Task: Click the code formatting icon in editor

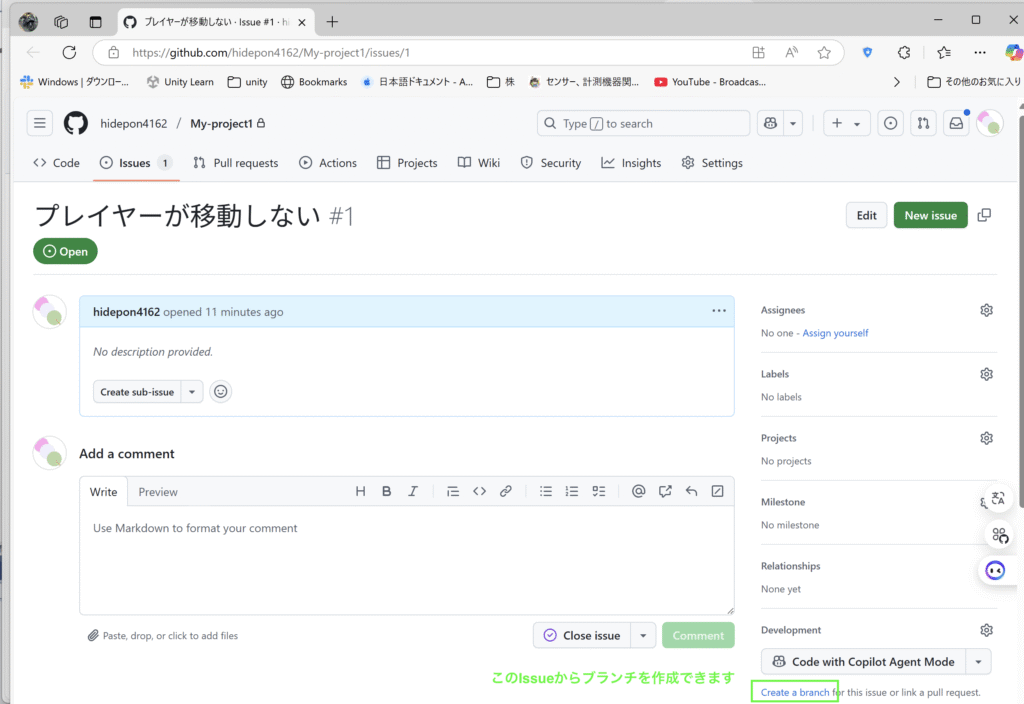Action: coord(479,491)
